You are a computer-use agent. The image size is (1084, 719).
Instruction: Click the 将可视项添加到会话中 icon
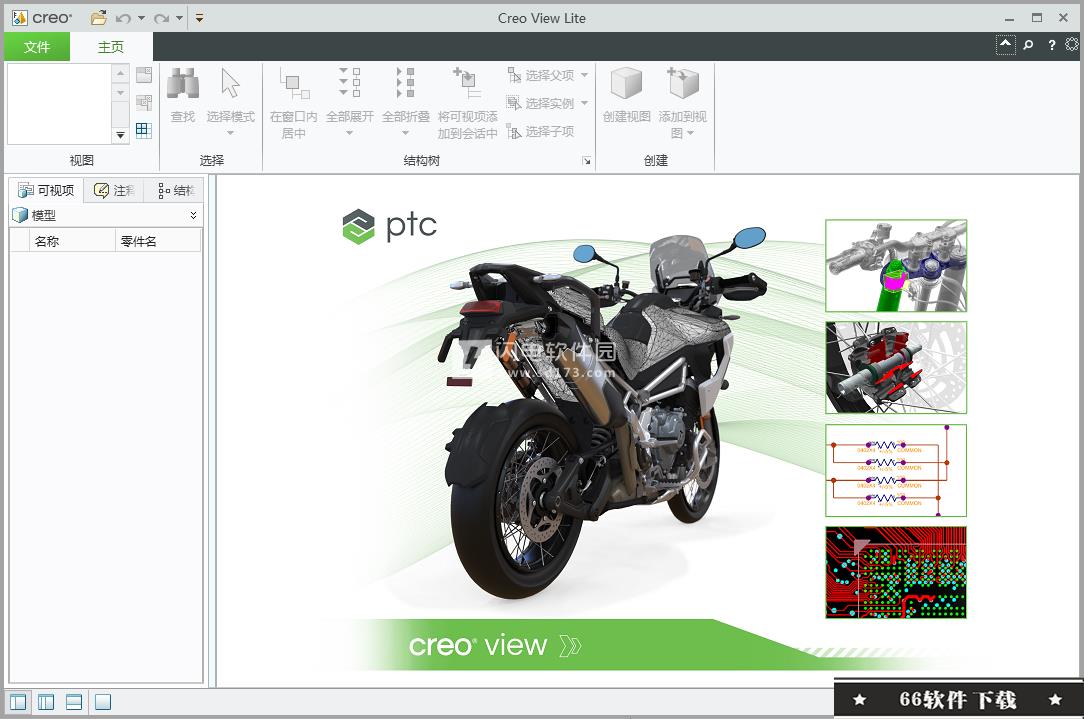tap(467, 83)
